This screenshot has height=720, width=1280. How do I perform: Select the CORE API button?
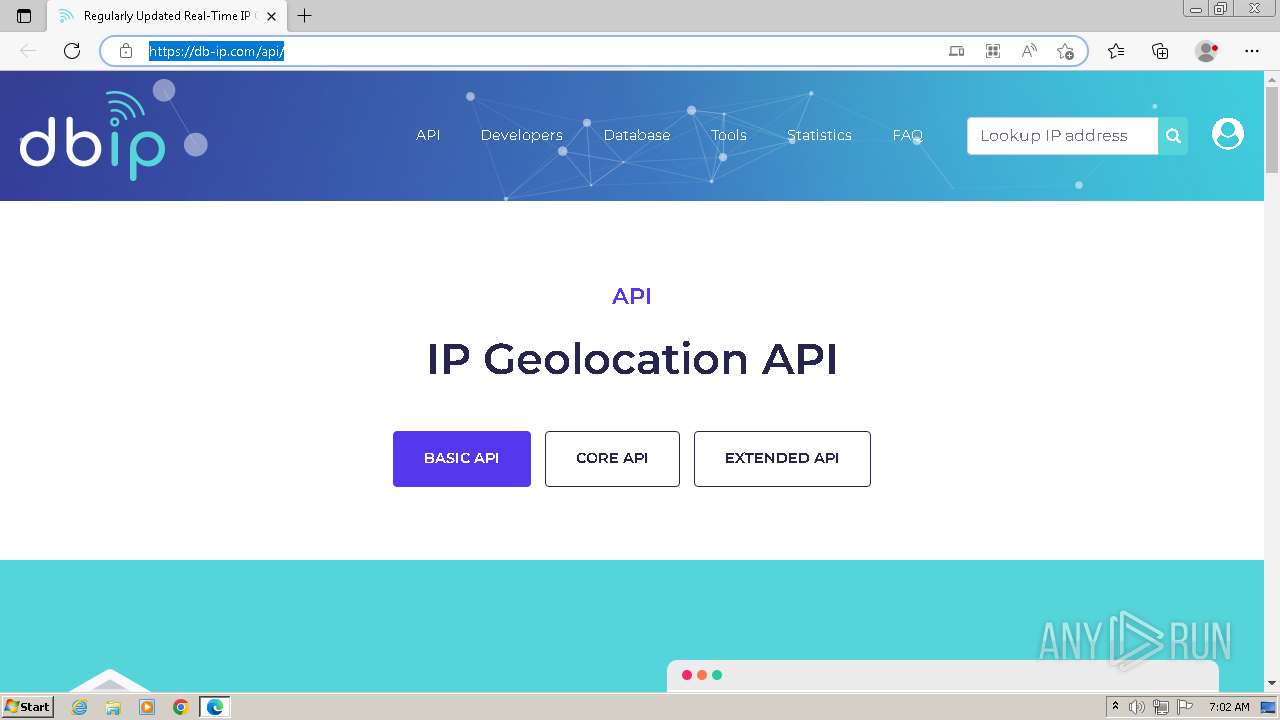coord(612,459)
